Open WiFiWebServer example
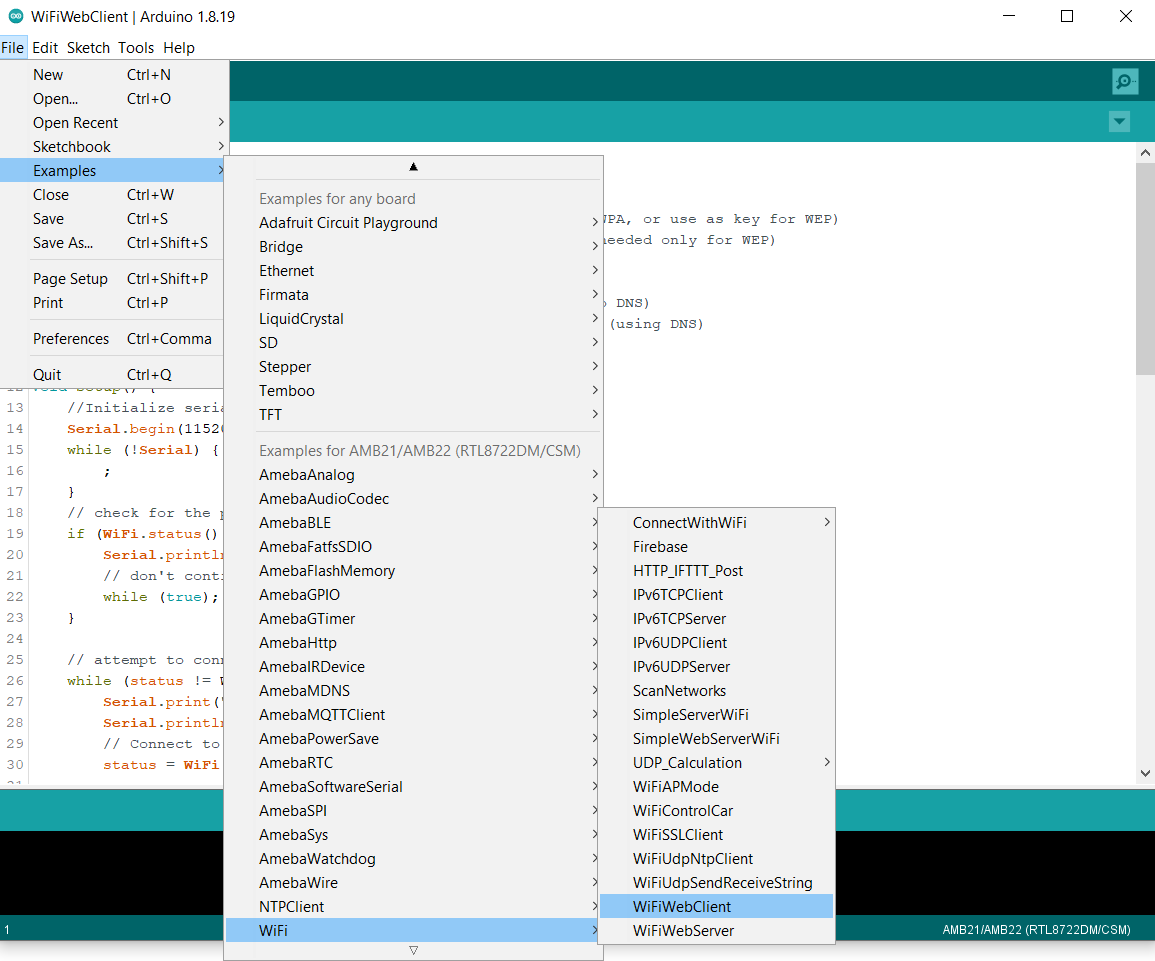The height and width of the screenshot is (961, 1155). pyautogui.click(x=717, y=931)
